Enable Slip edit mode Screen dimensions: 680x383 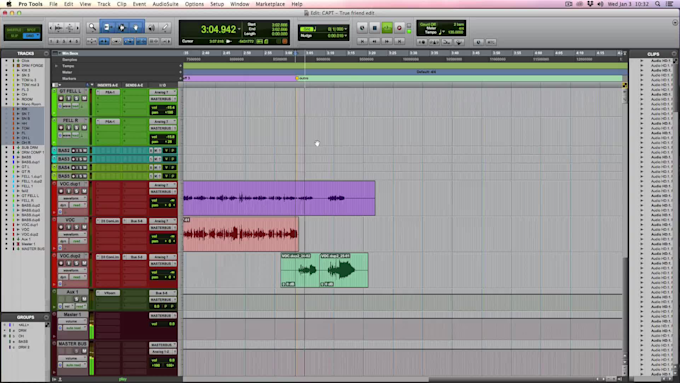(x=14, y=36)
